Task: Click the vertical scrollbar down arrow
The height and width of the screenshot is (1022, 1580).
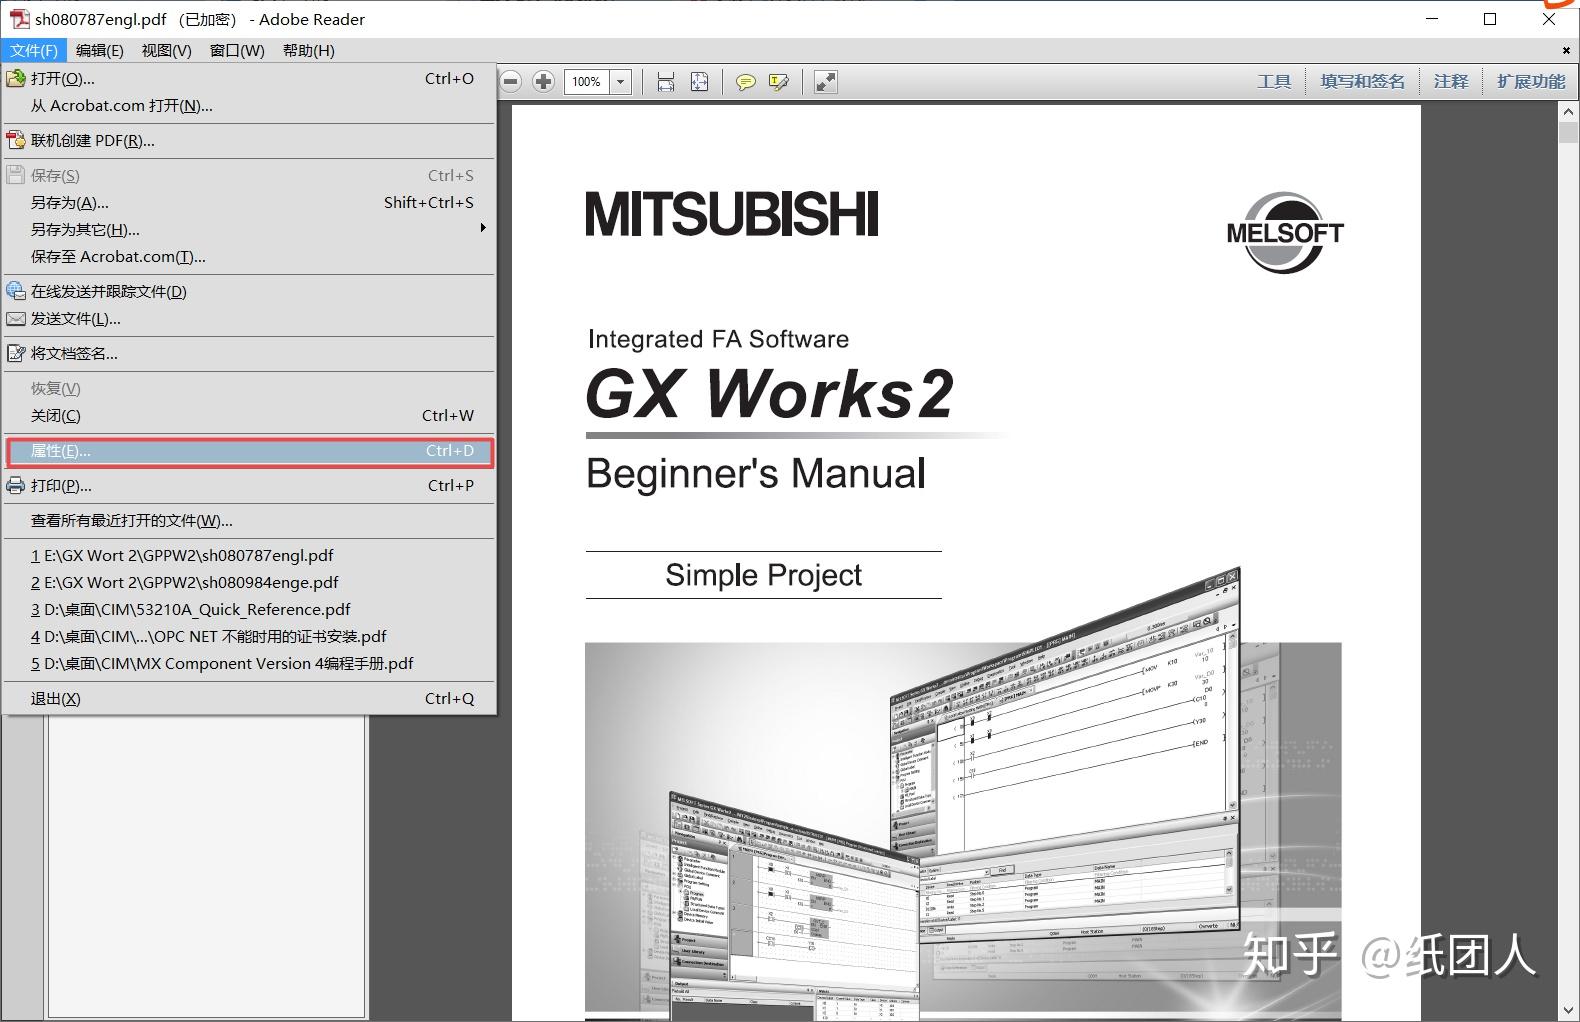Action: (x=1568, y=1010)
